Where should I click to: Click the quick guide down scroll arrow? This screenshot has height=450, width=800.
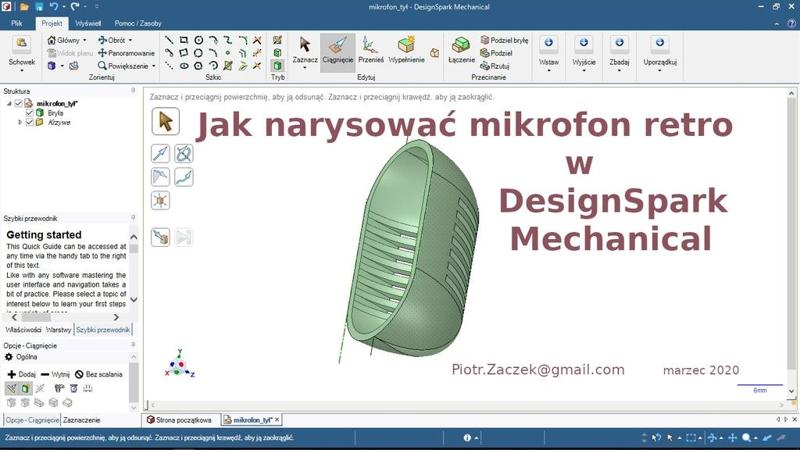(x=134, y=300)
